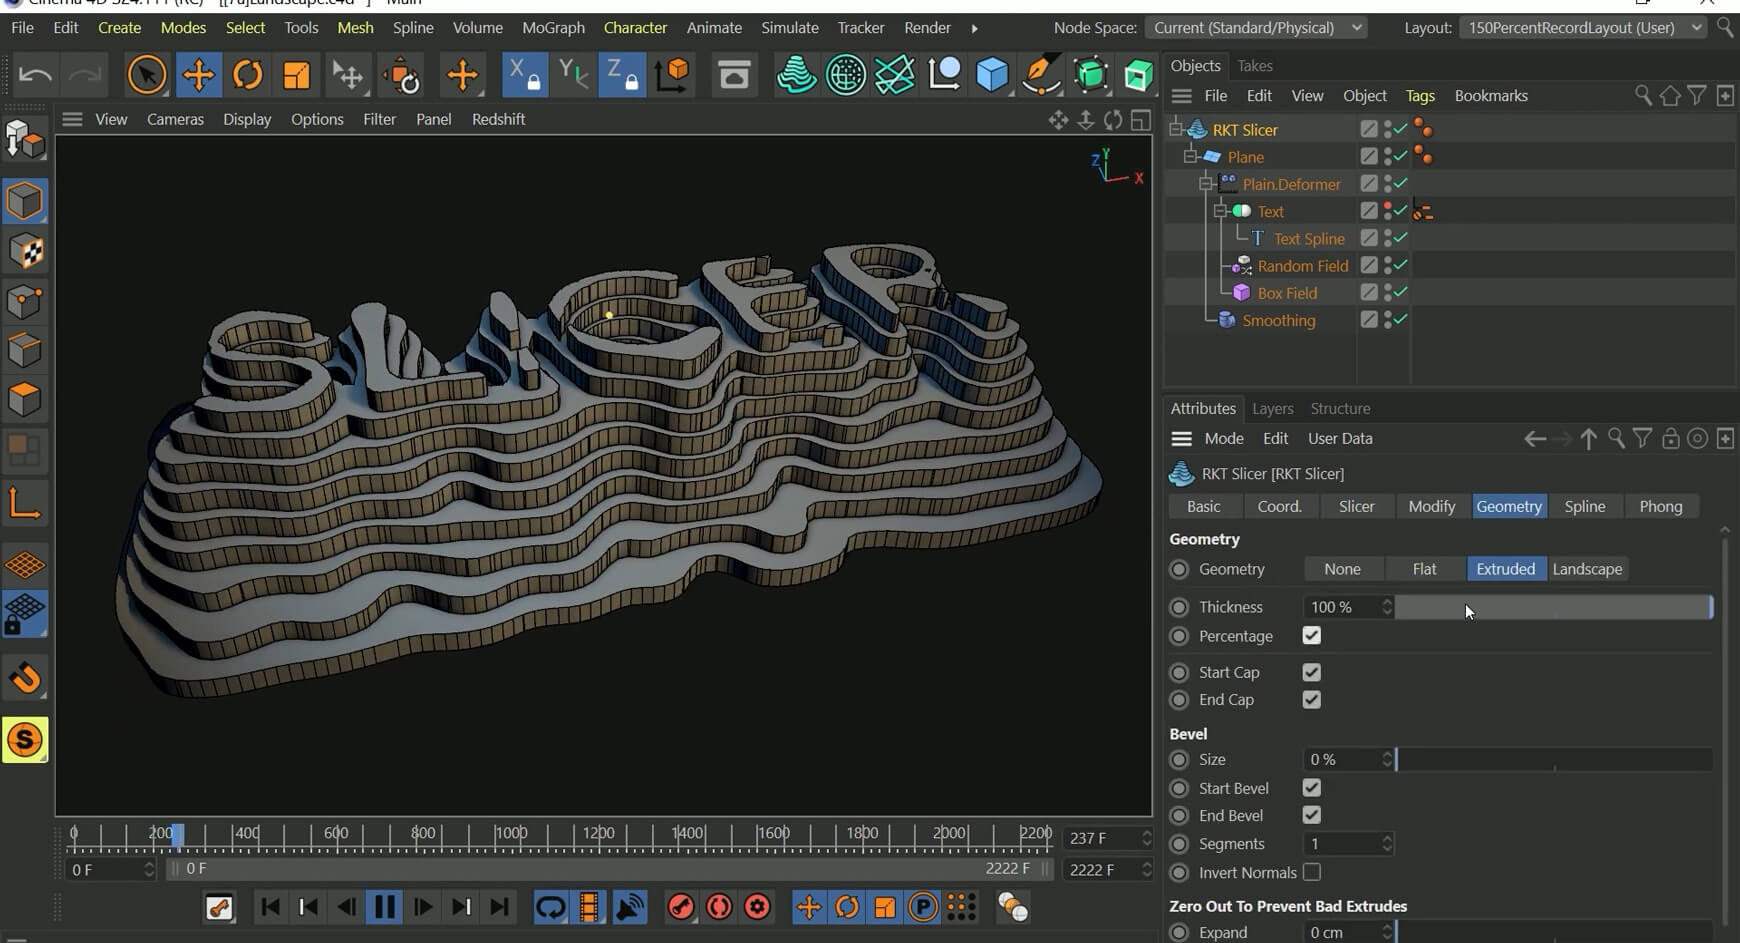
Task: Open the Spline Pen tool icon
Action: (1041, 75)
